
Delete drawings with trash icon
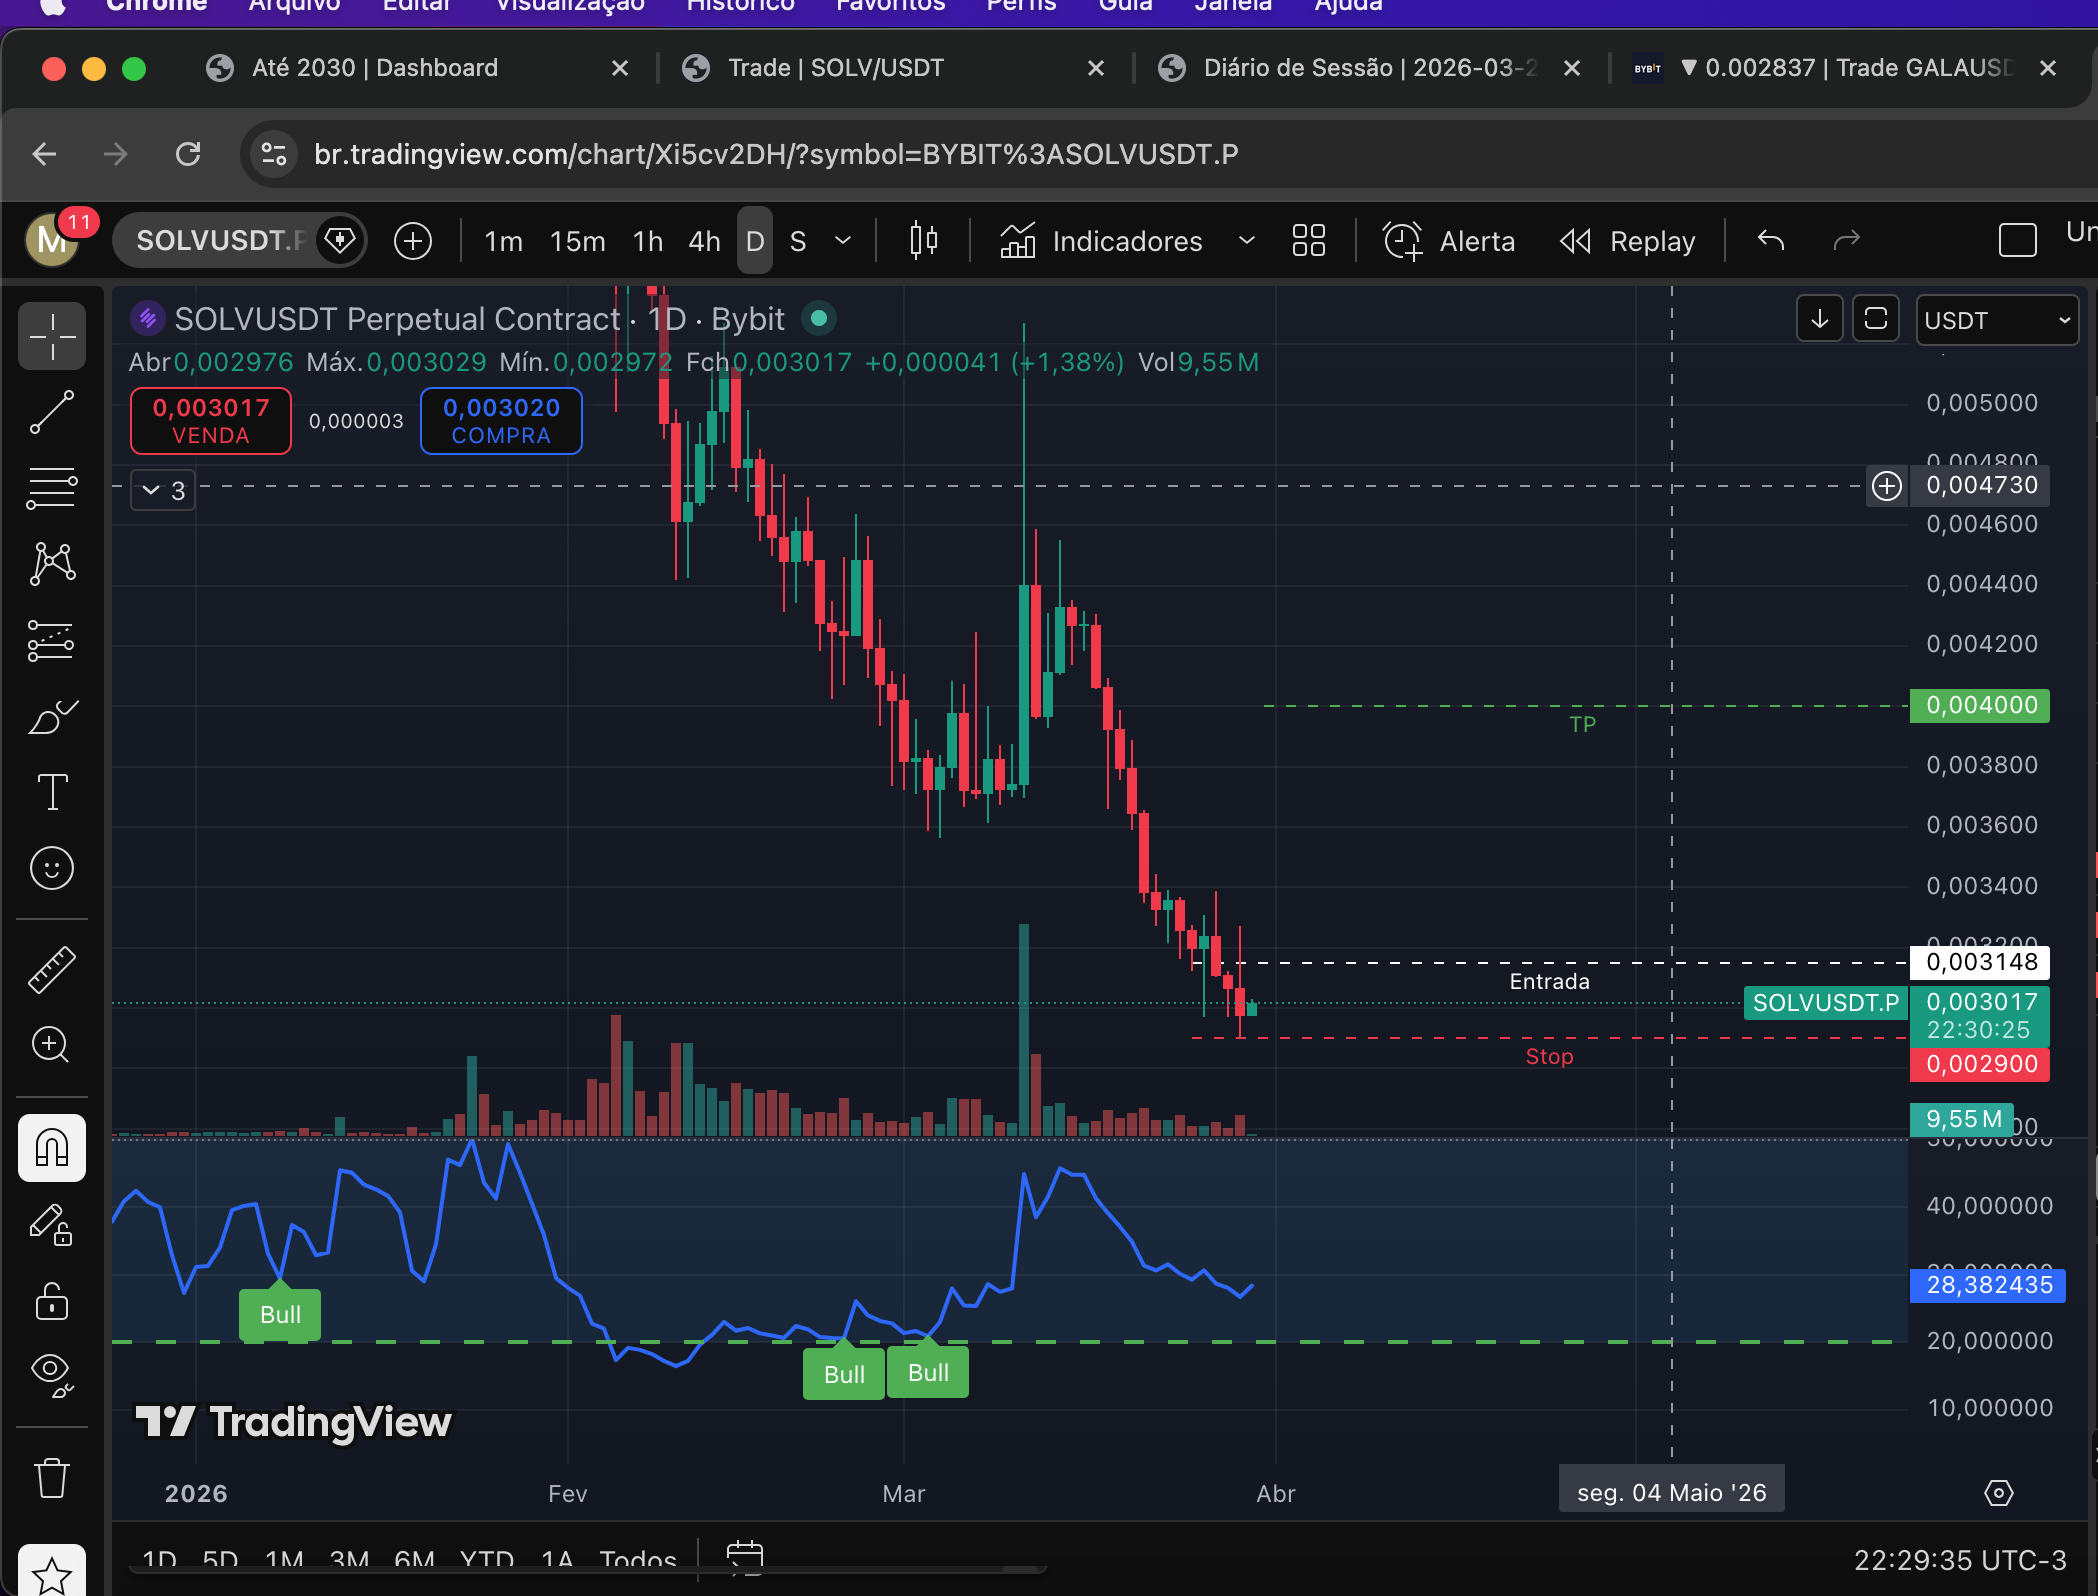(x=52, y=1478)
